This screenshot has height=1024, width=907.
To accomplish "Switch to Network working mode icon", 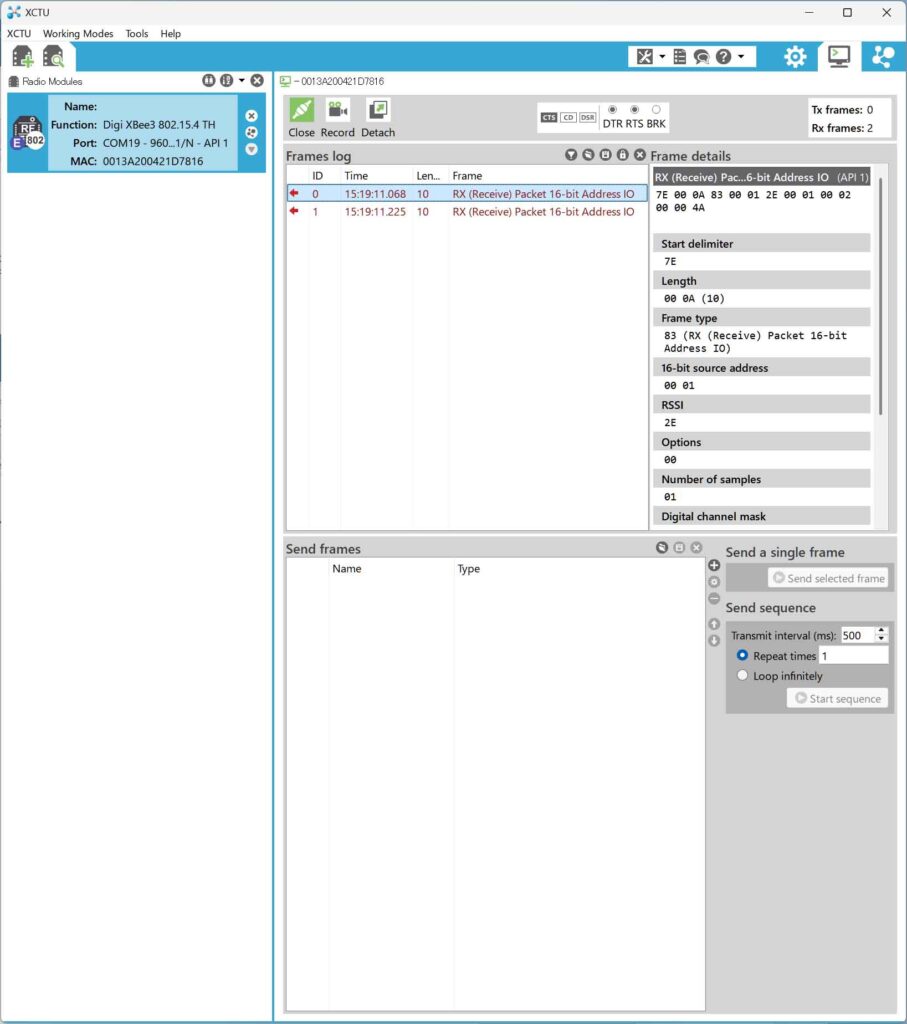I will click(883, 57).
